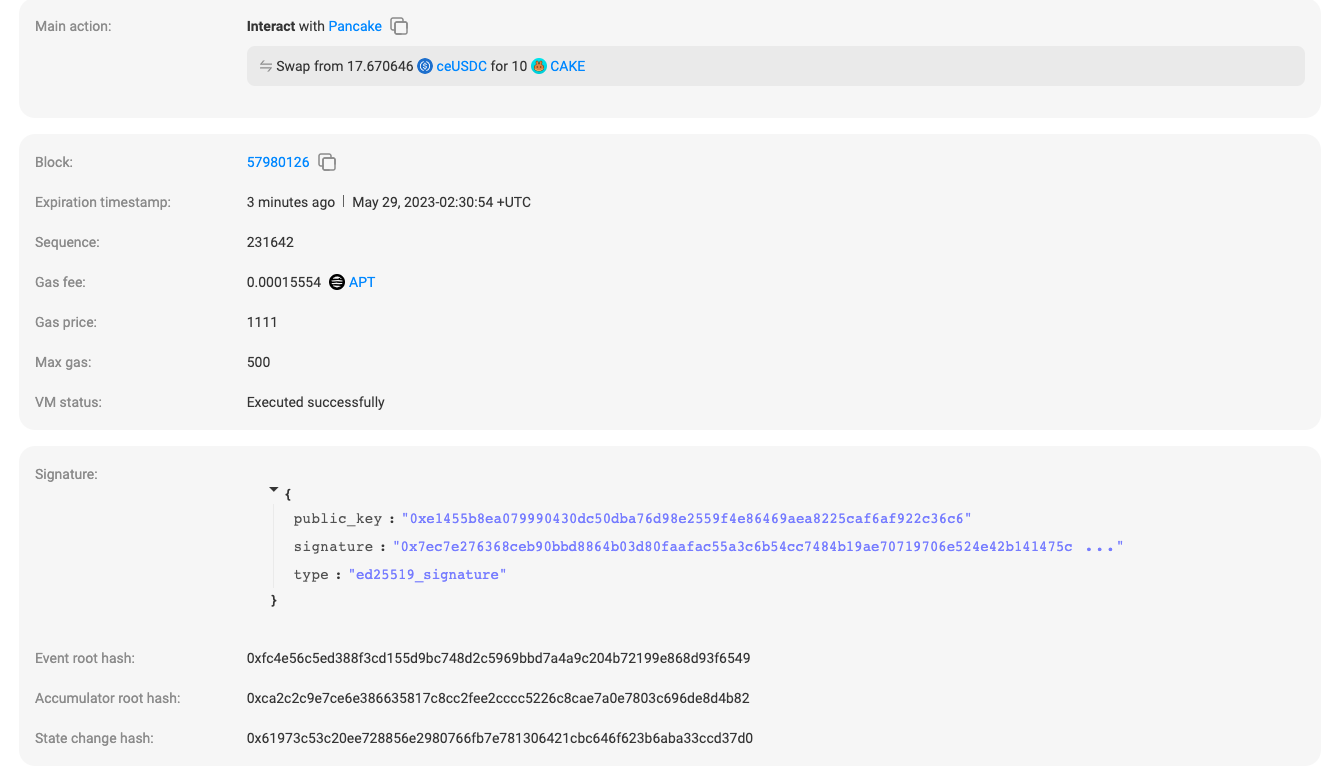Click the ceUSDC token icon
Viewport: 1339px width, 767px height.
tap(425, 66)
